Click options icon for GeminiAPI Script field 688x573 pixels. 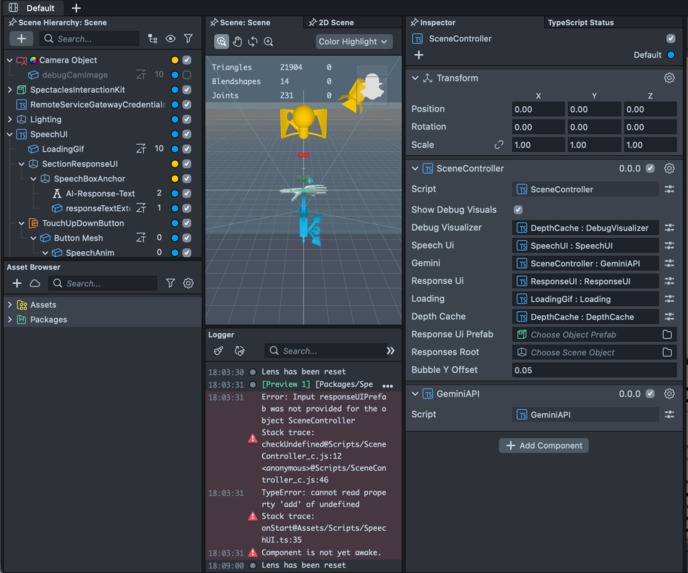click(x=669, y=415)
